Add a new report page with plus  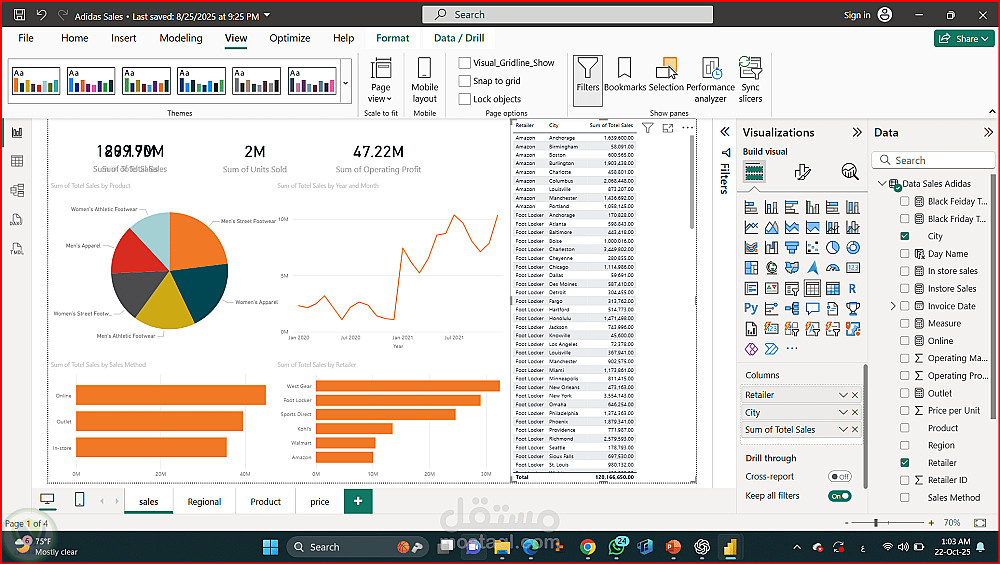(358, 501)
